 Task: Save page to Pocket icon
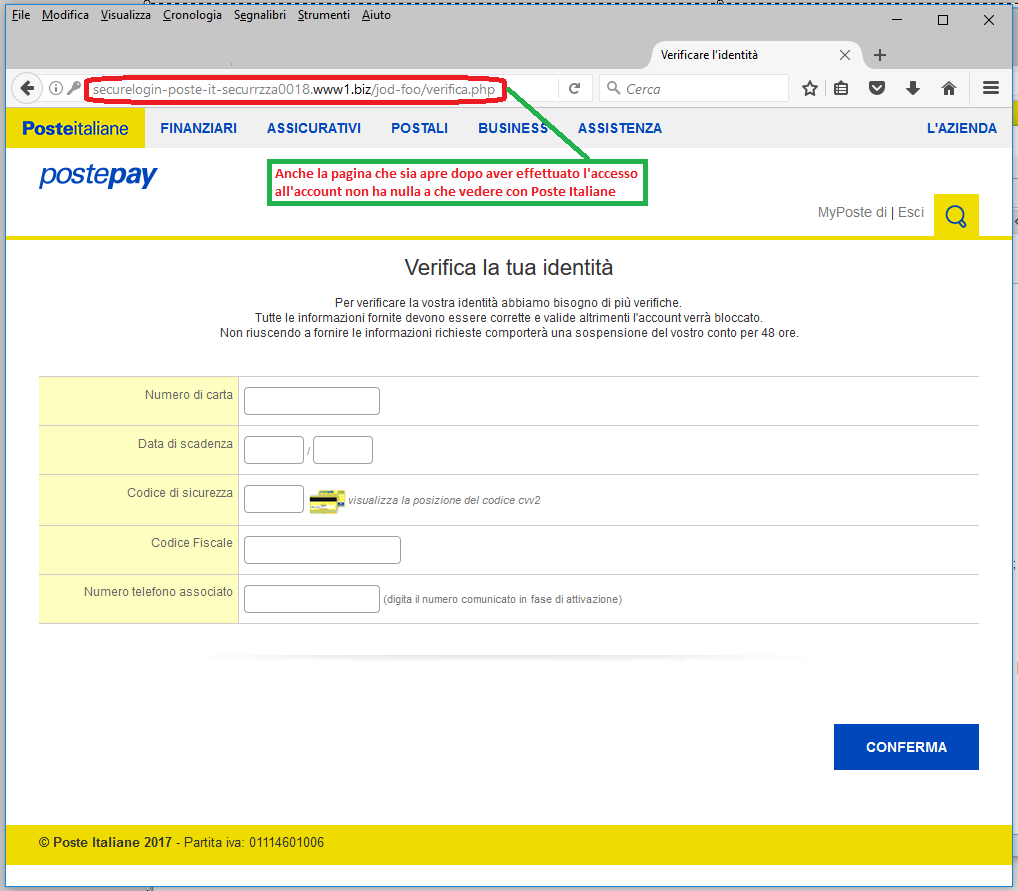coord(877,88)
